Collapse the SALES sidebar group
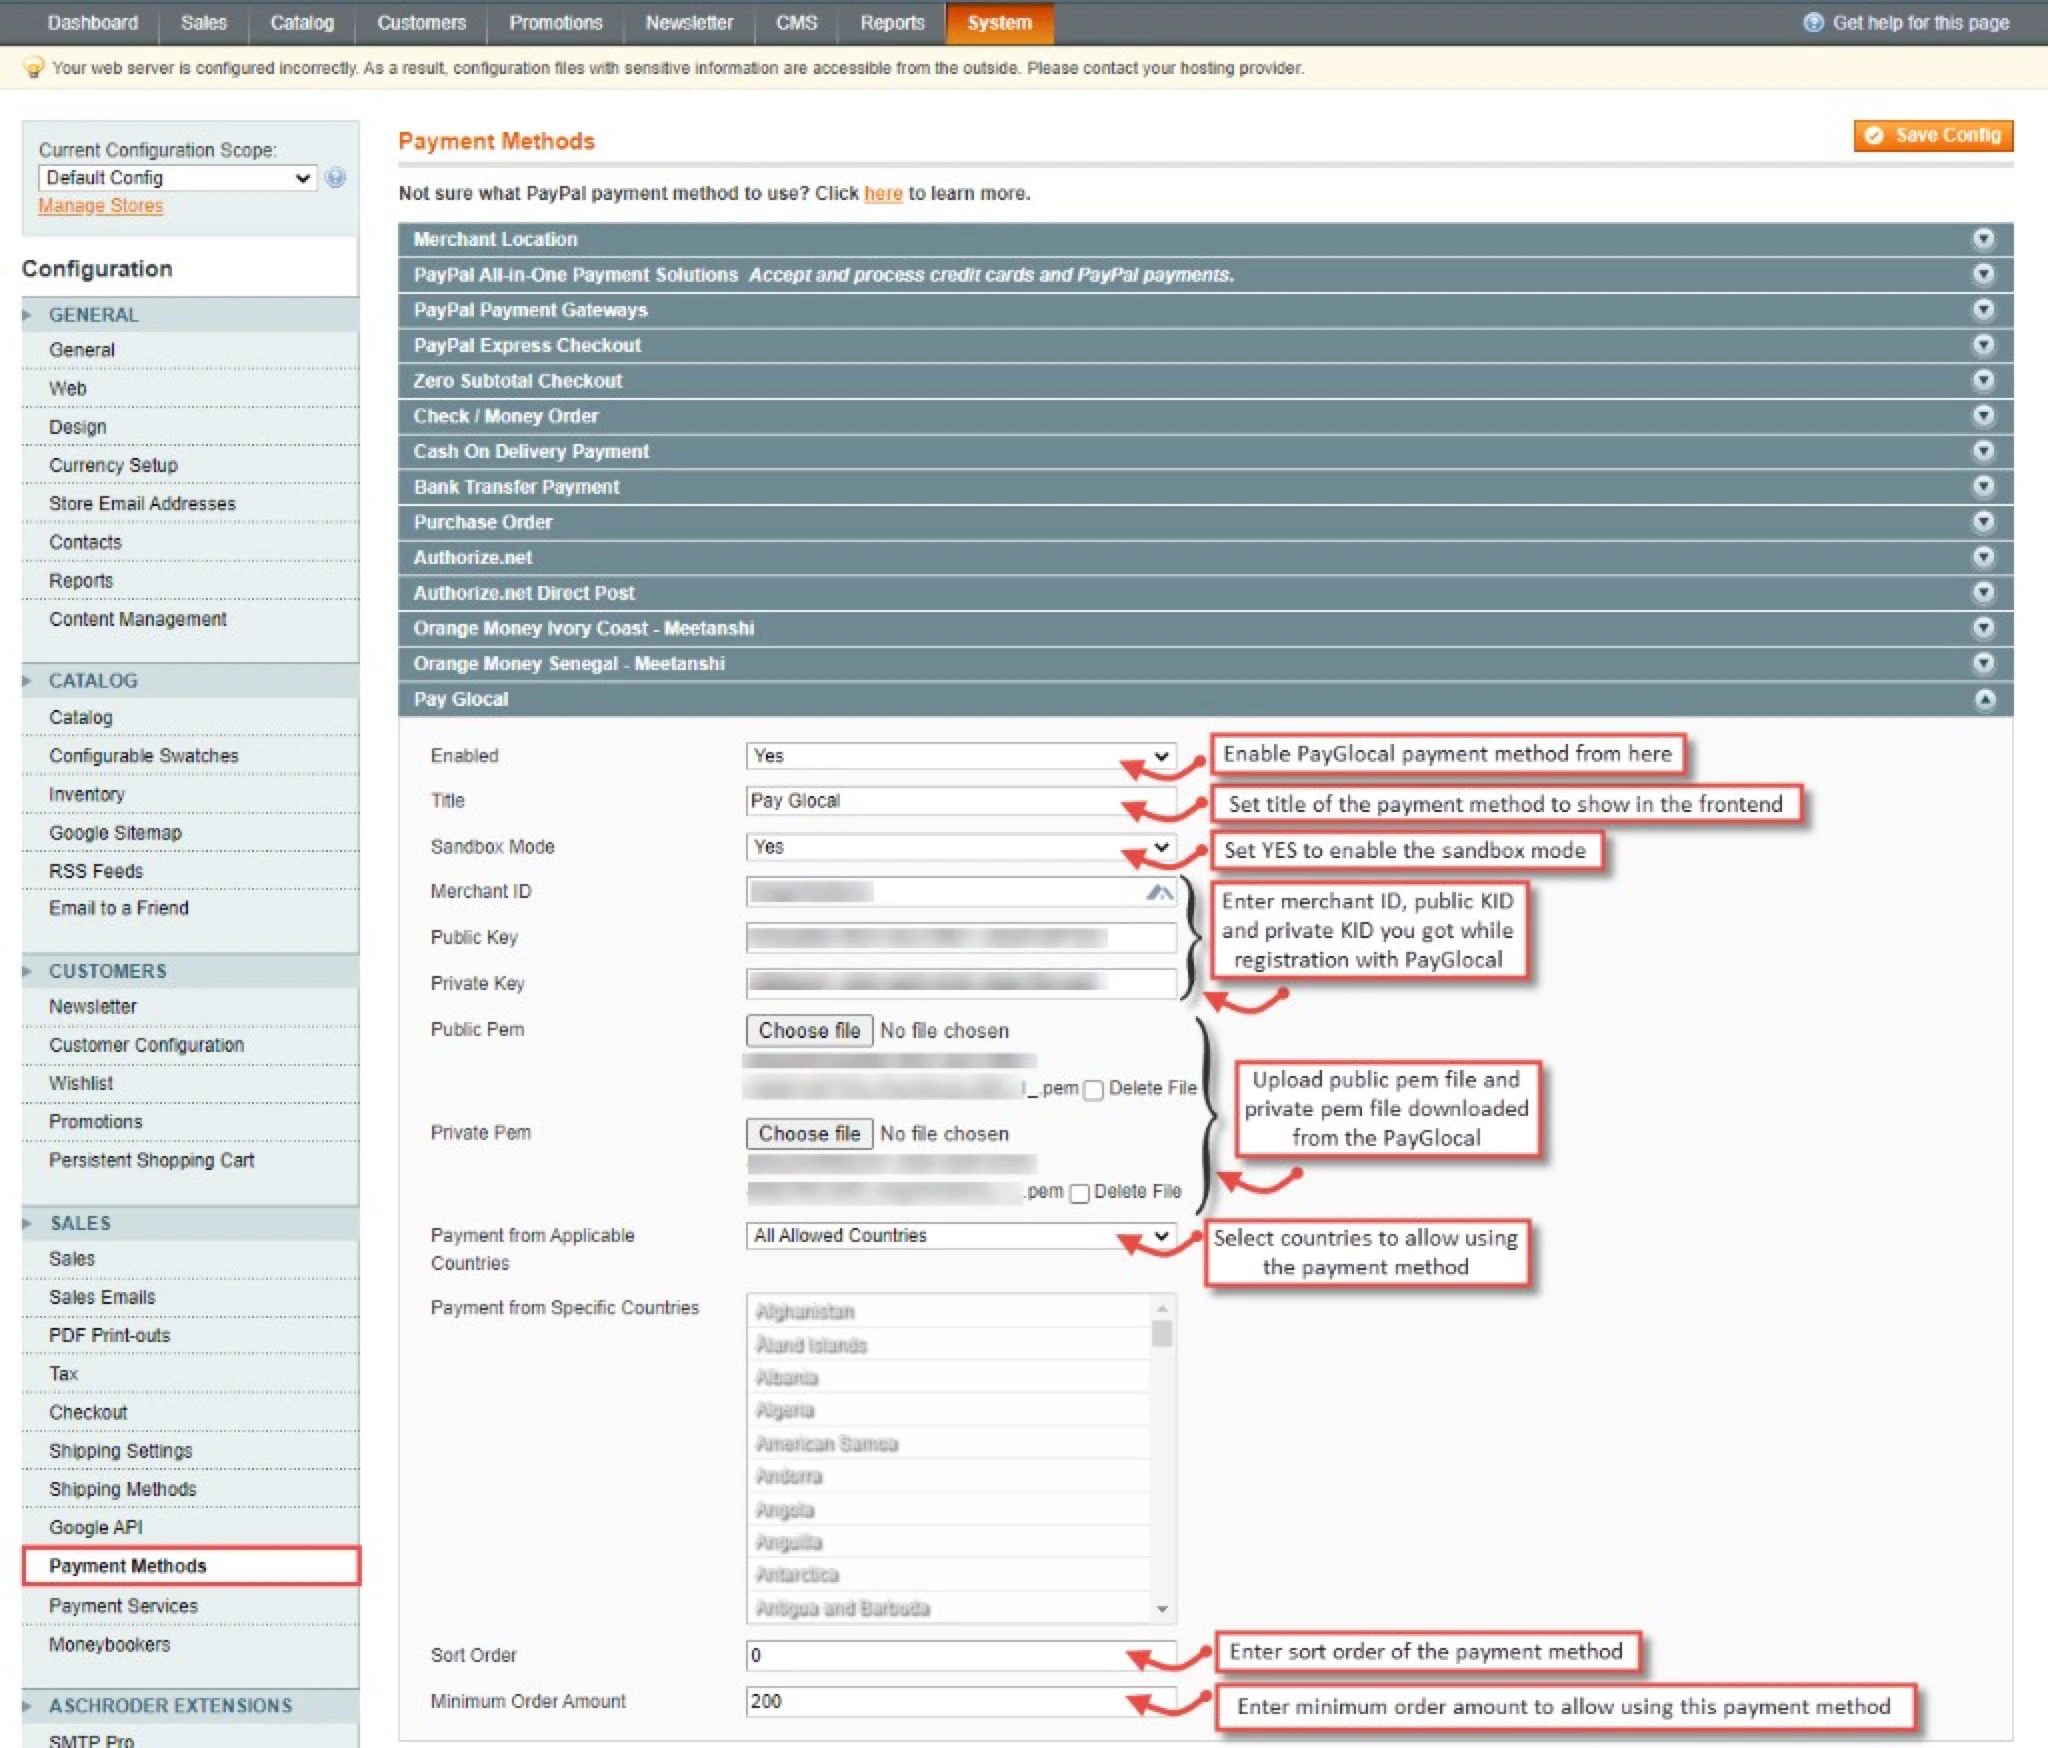This screenshot has width=2048, height=1748. (190, 1223)
